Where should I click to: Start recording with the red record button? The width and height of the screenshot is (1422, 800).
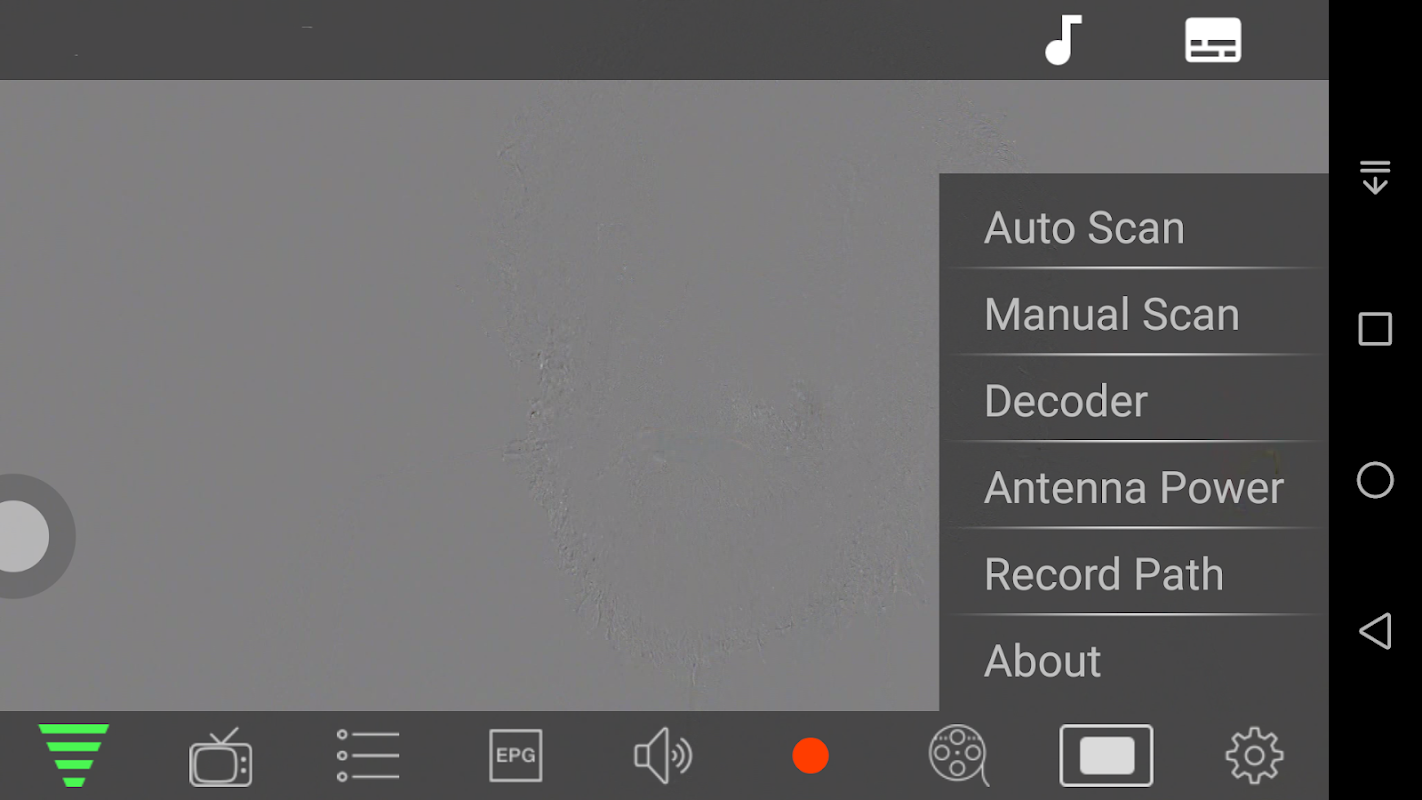(x=810, y=756)
